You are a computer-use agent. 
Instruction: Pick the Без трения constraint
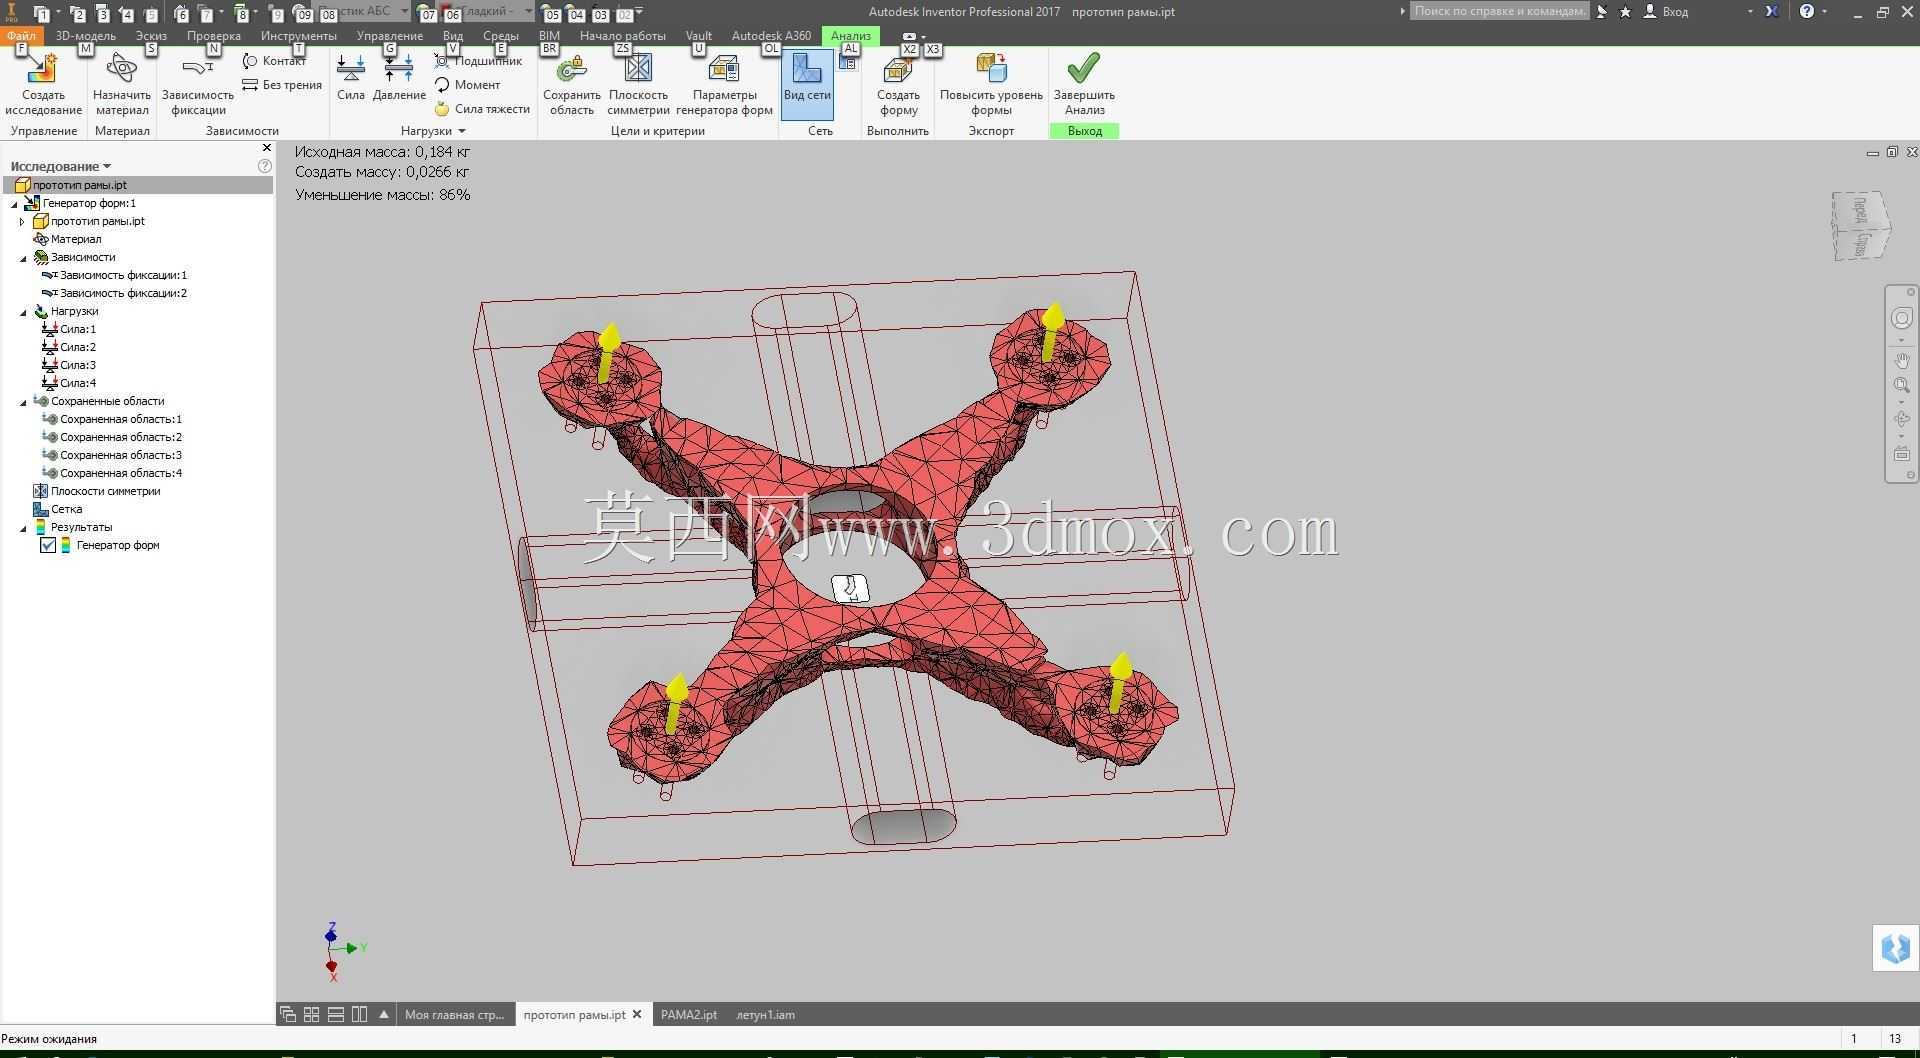coord(282,85)
